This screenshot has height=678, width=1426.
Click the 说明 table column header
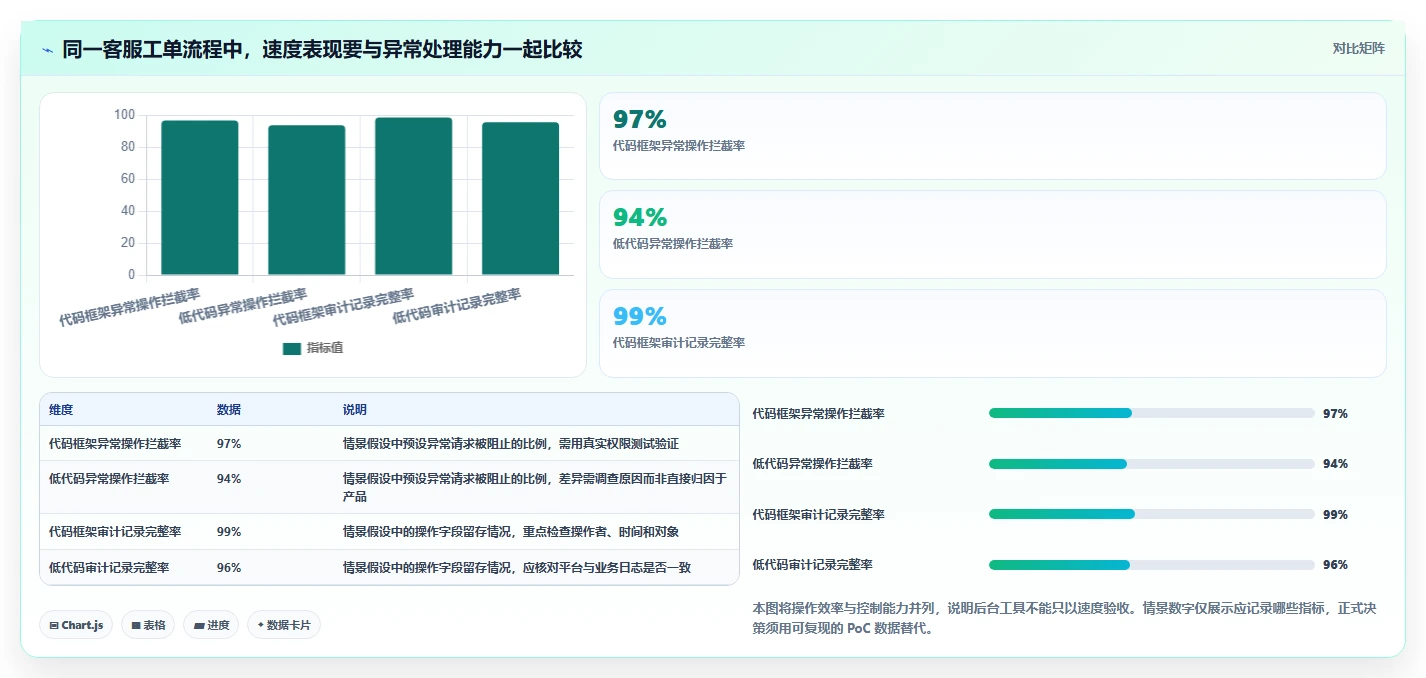point(355,410)
